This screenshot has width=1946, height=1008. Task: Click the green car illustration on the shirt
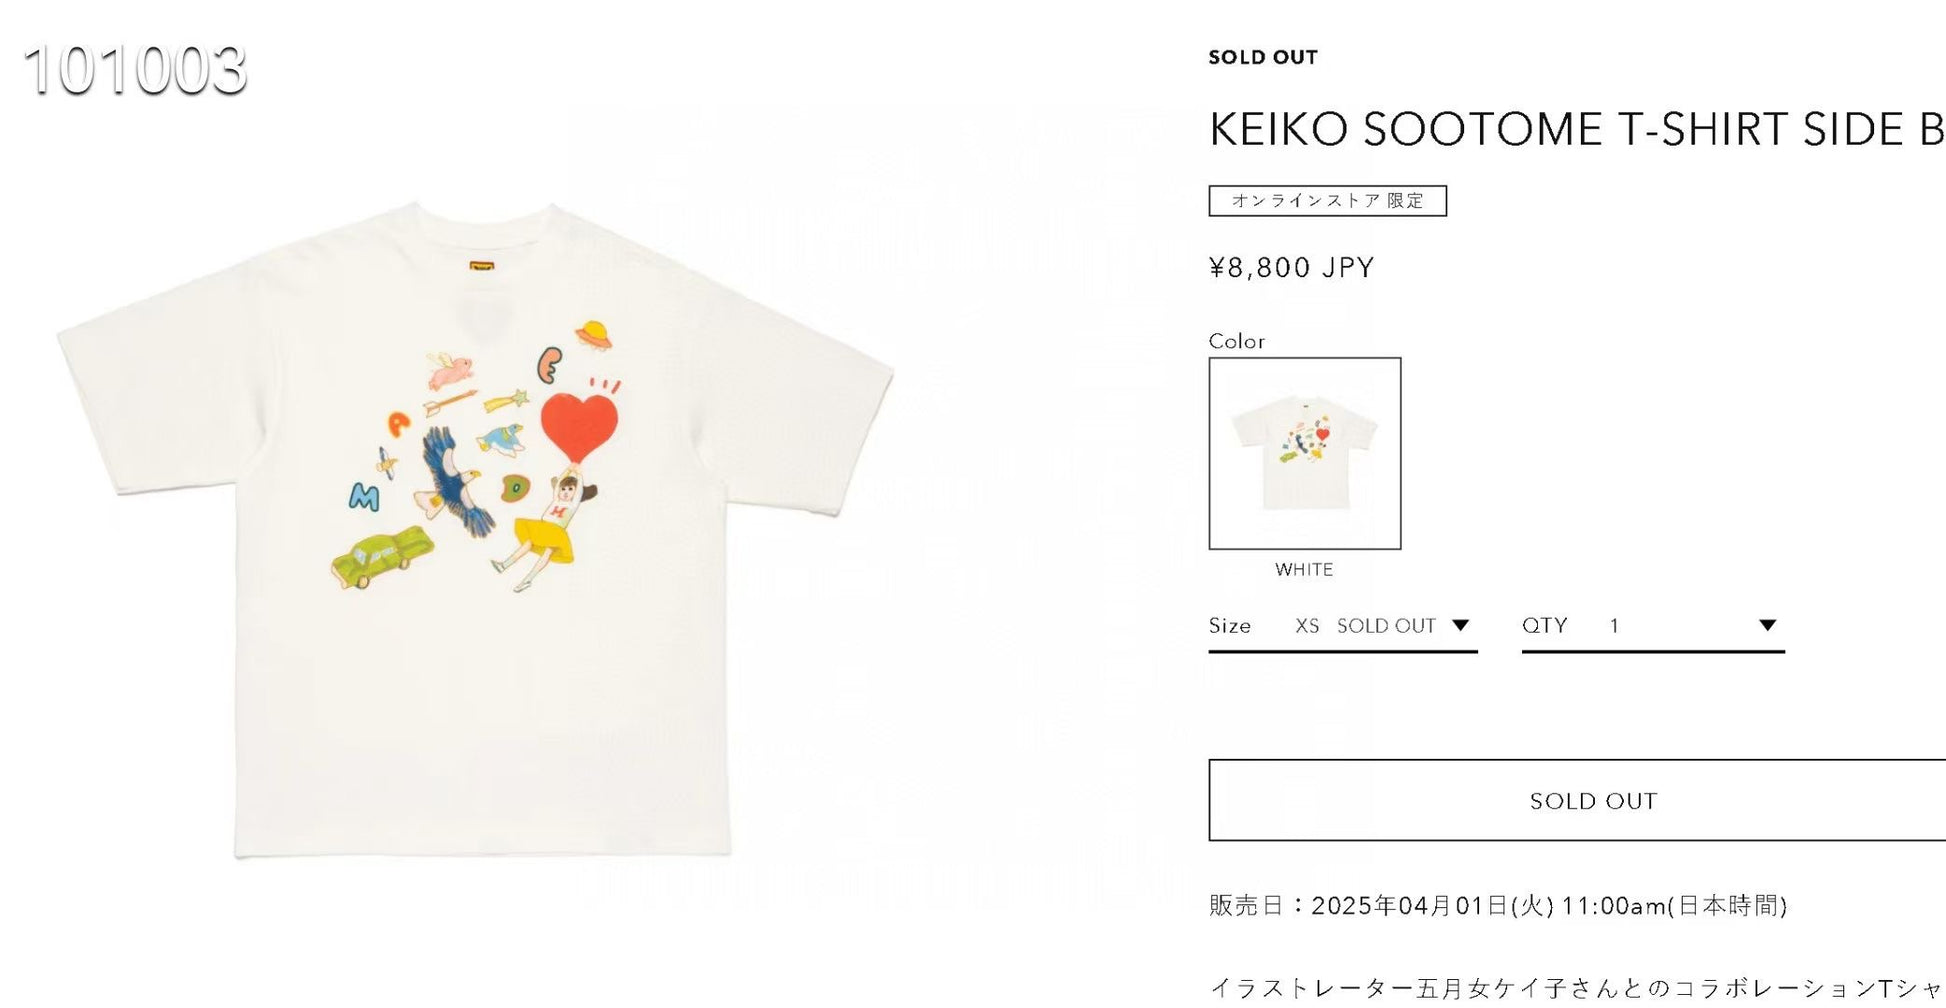(x=382, y=557)
